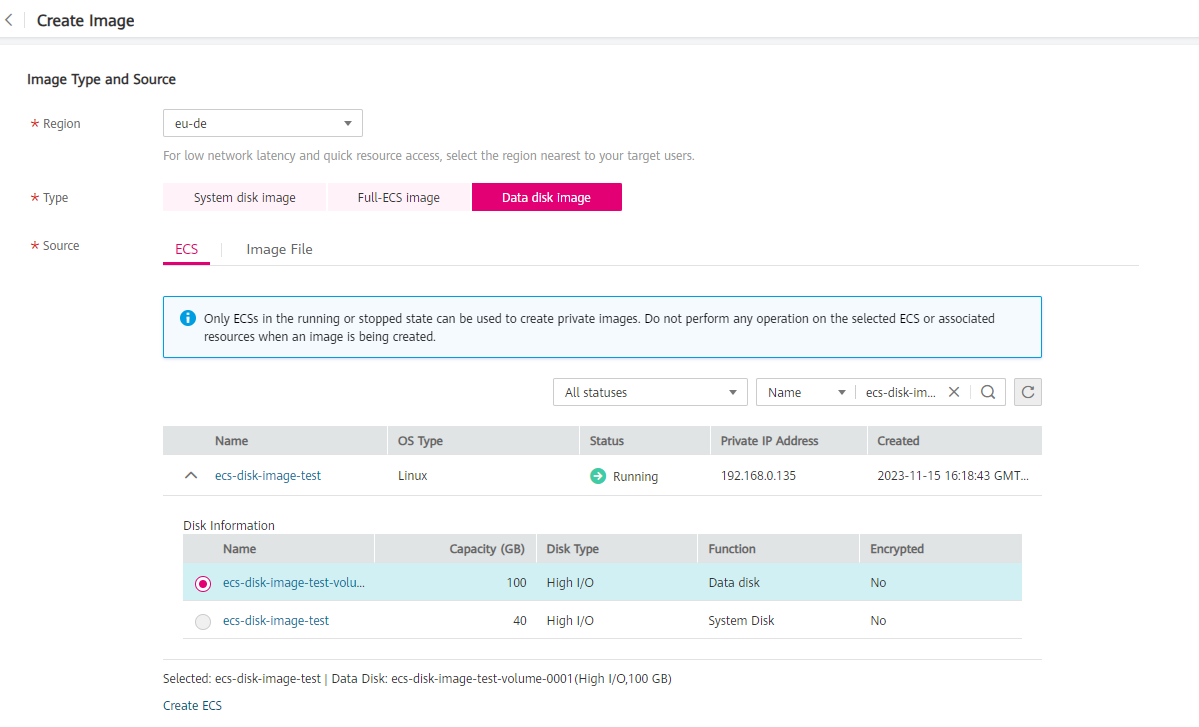Open the Region eu-de dropdown
Viewport: 1199px width, 727px height.
pyautogui.click(x=262, y=123)
